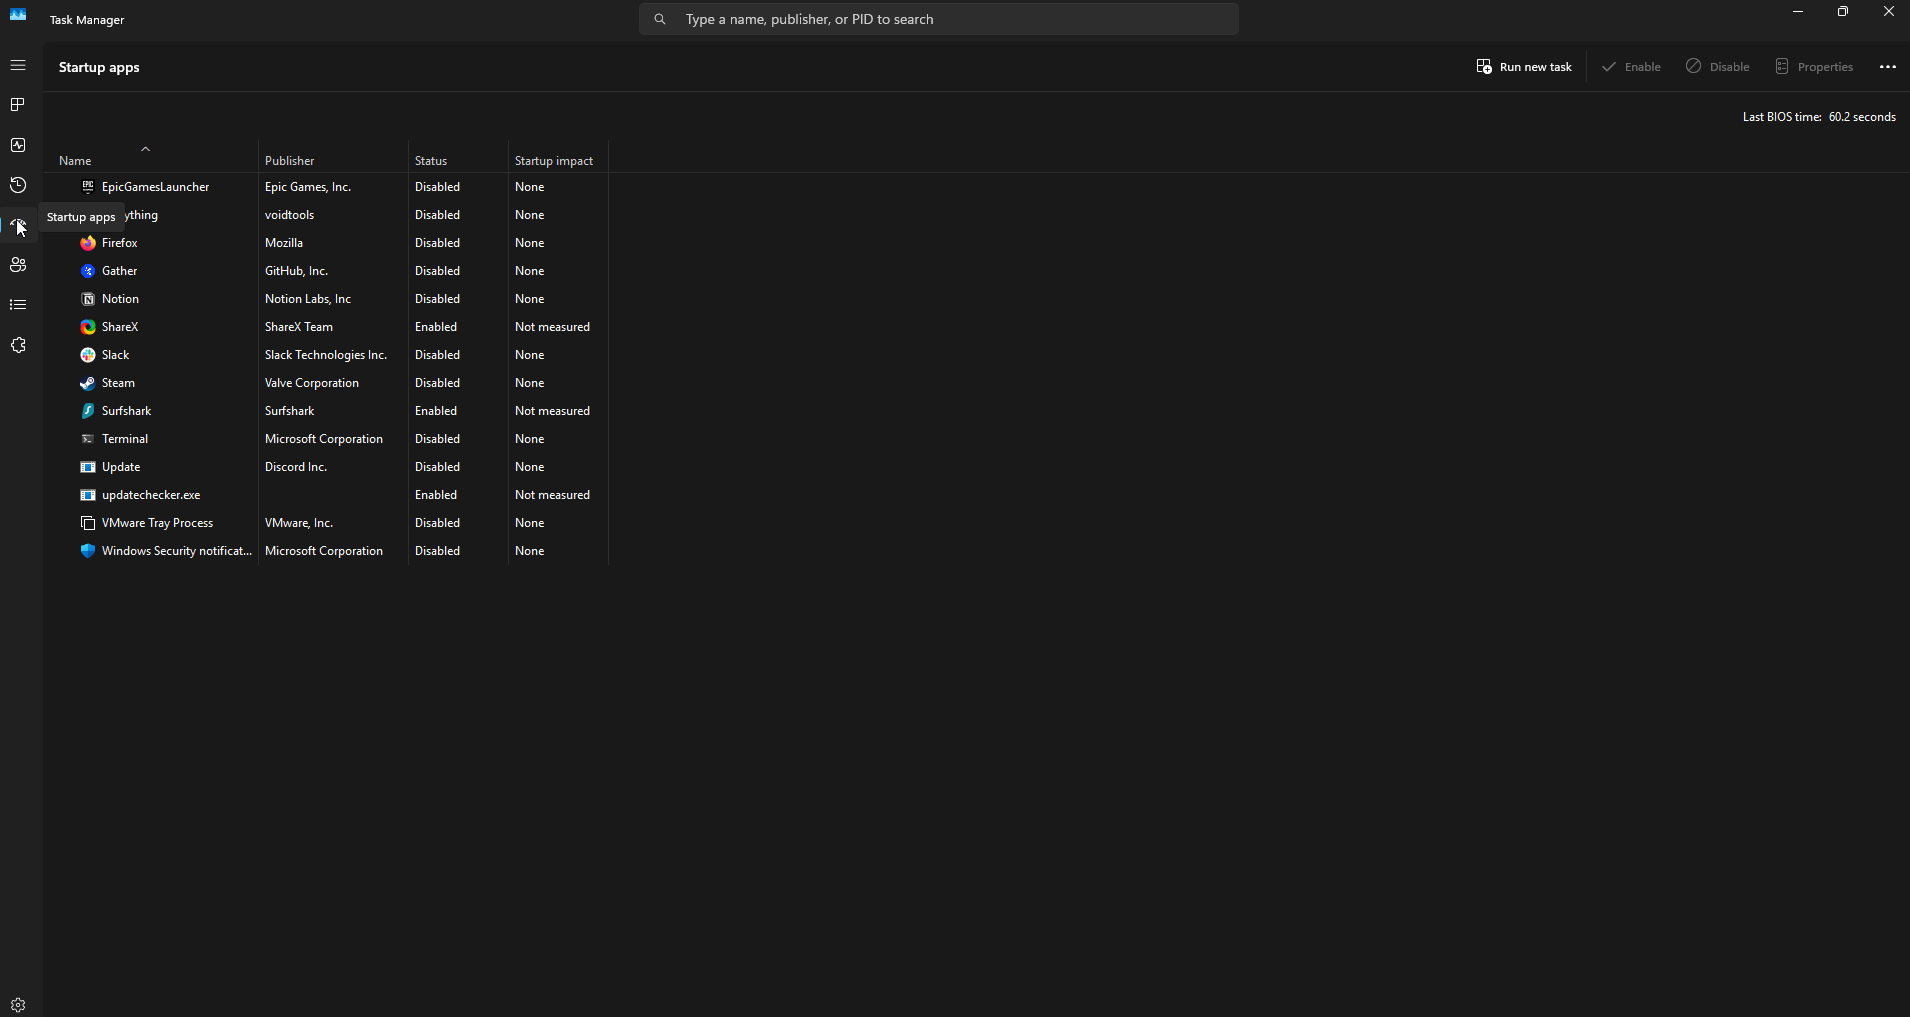Open the Details page icon
The width and height of the screenshot is (1910, 1017).
(x=18, y=305)
